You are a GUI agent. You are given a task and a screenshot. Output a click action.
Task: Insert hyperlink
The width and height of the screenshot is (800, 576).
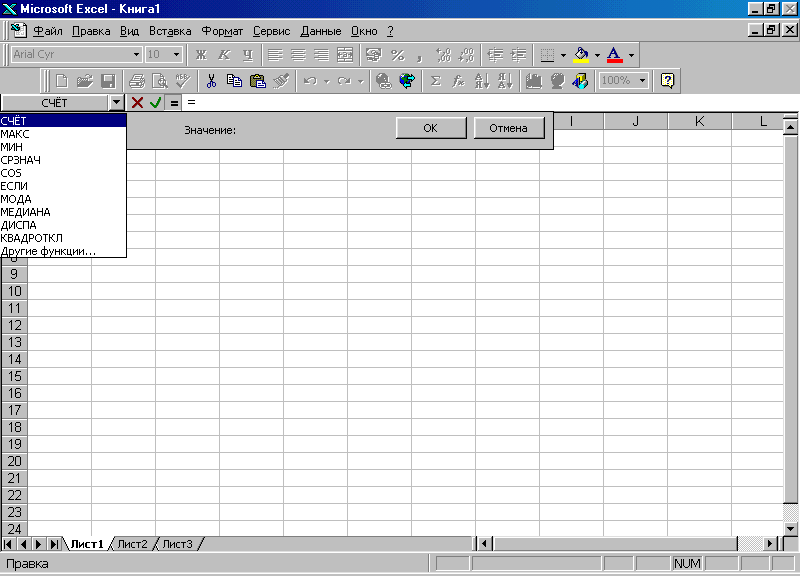point(383,81)
